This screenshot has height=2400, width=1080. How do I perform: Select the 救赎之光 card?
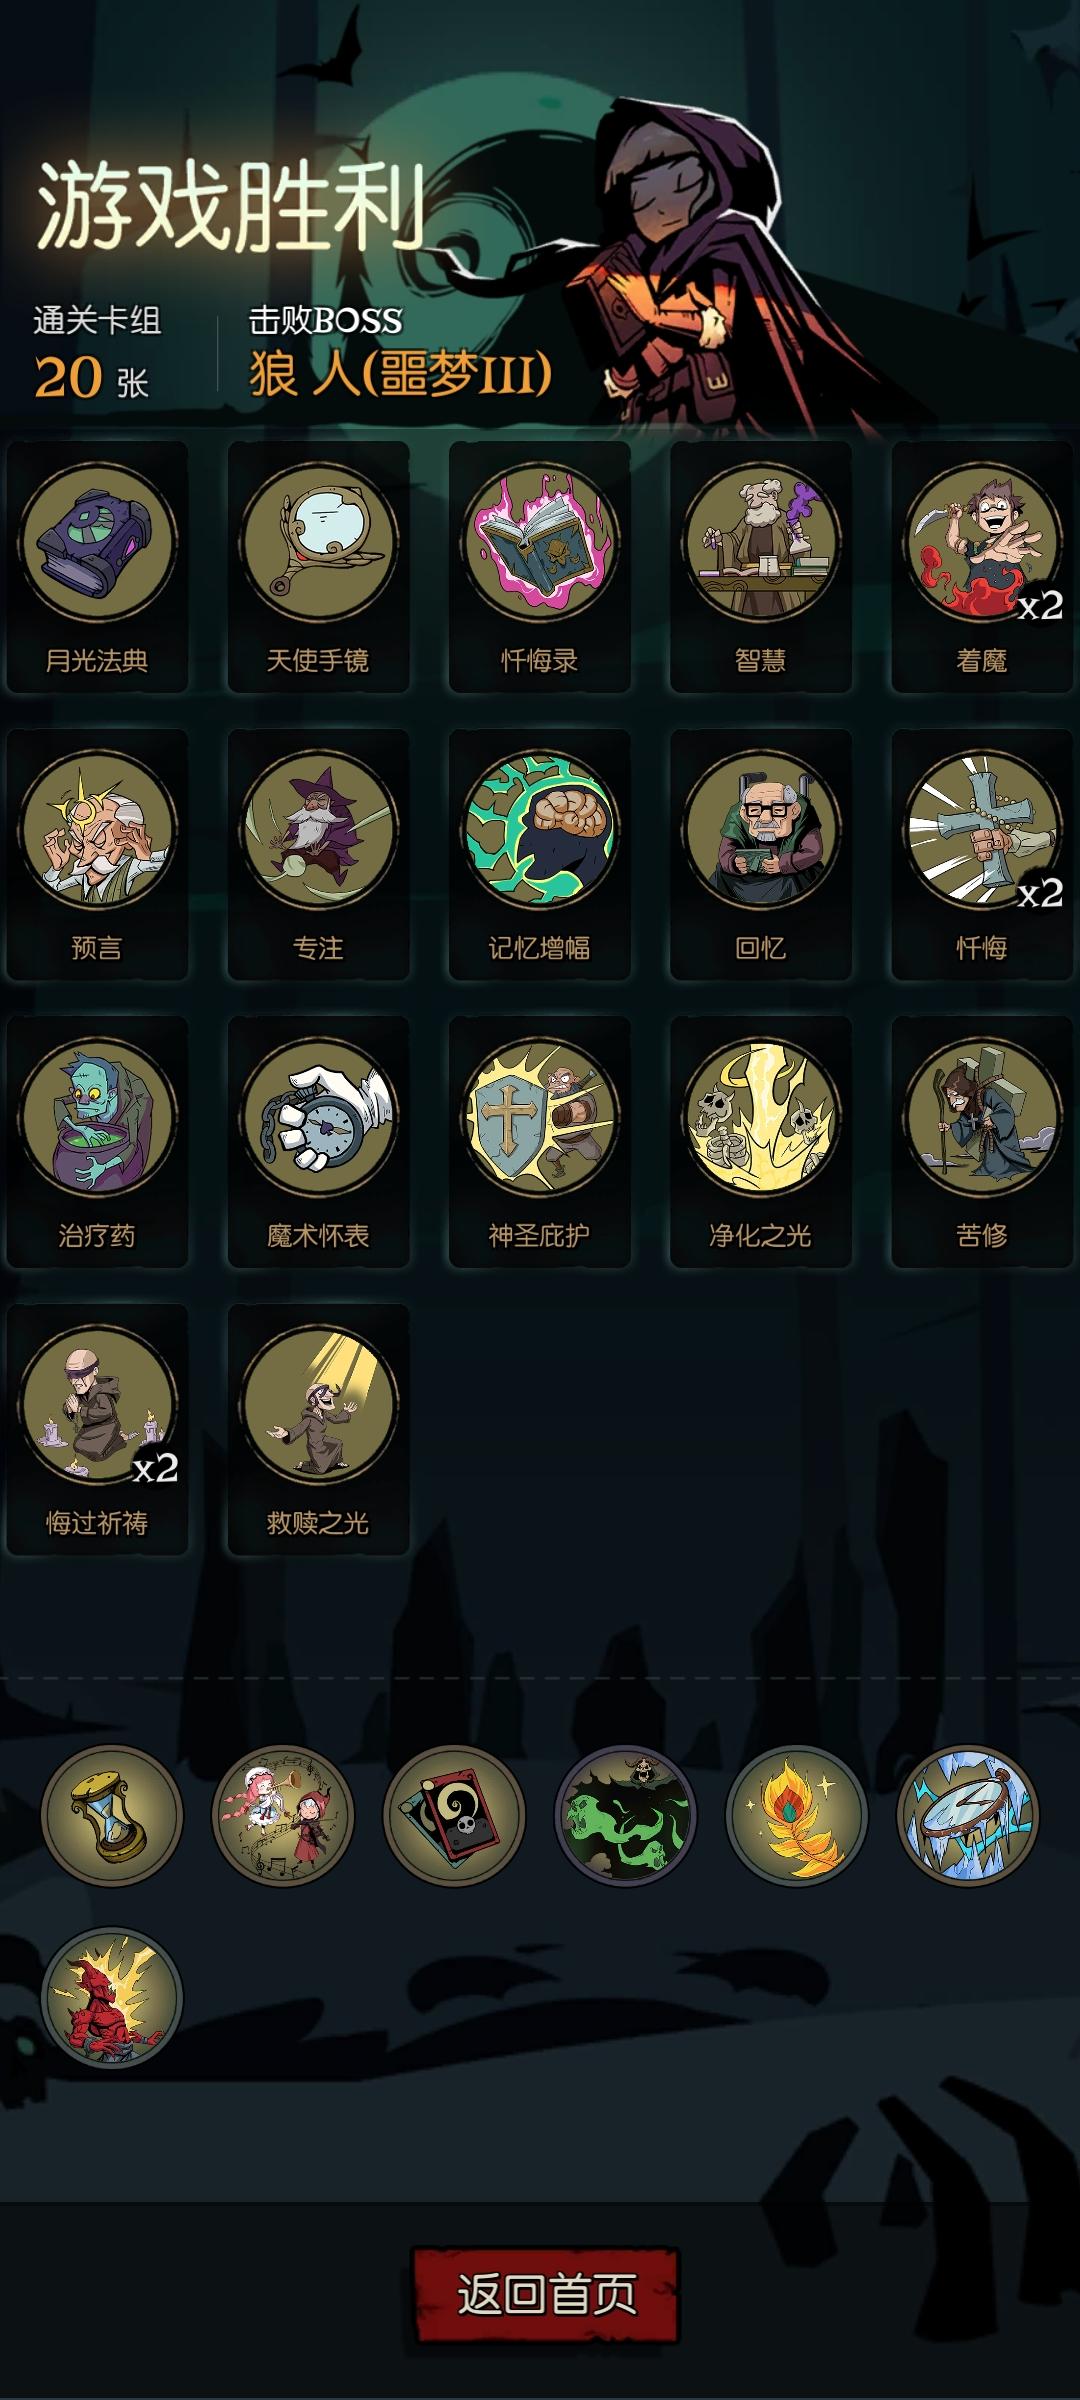coord(318,1430)
